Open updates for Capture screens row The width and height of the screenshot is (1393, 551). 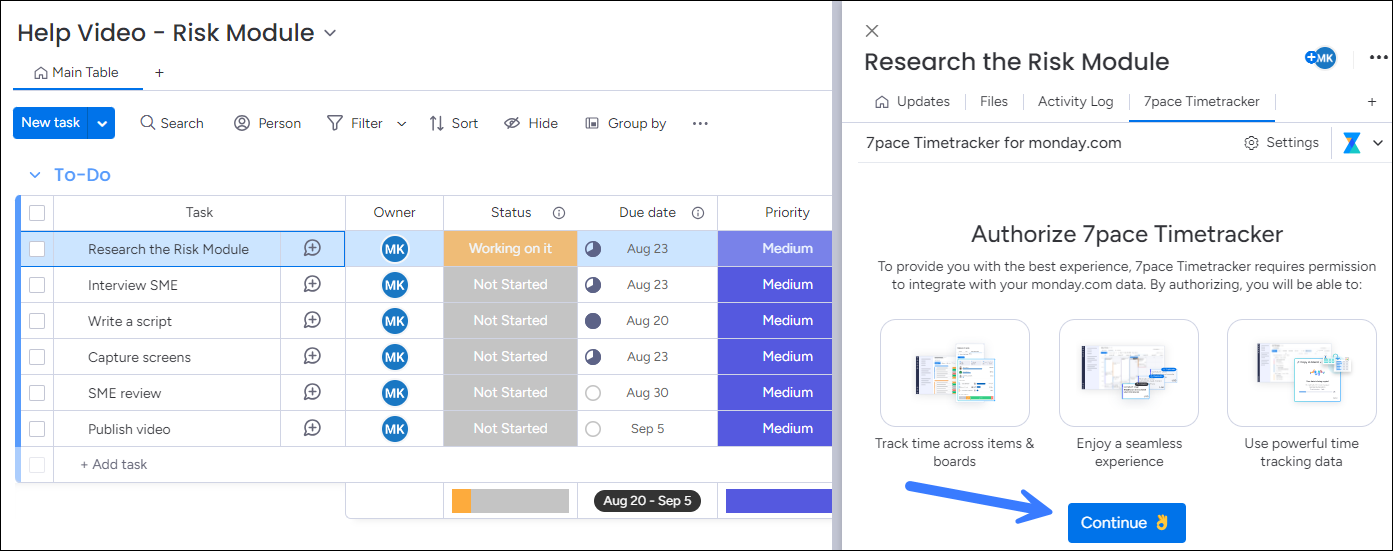click(x=312, y=356)
